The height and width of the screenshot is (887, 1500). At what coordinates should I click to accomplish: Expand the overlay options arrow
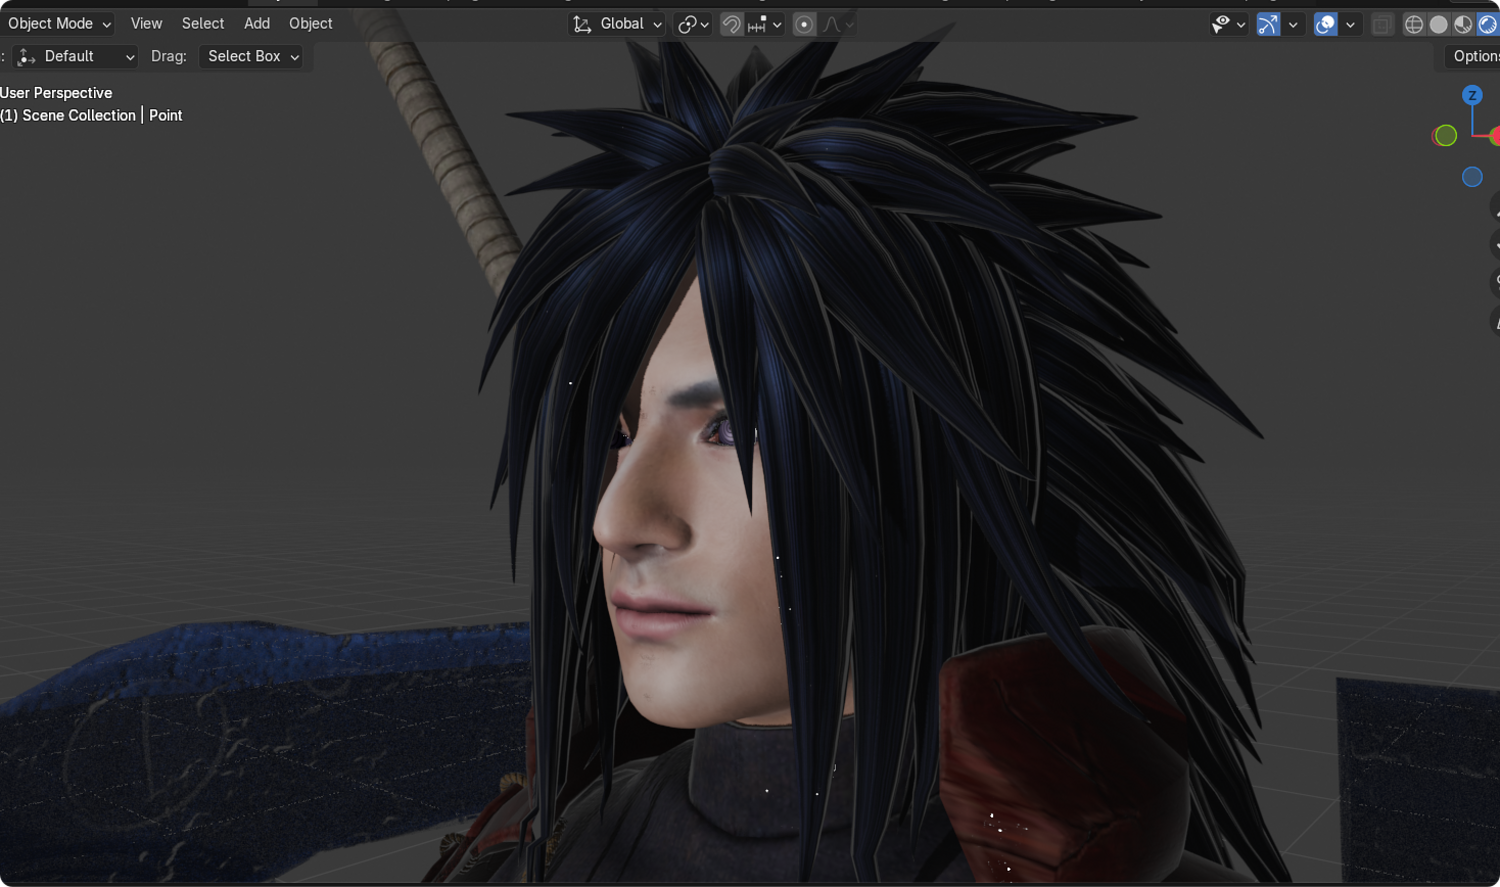(x=1350, y=24)
